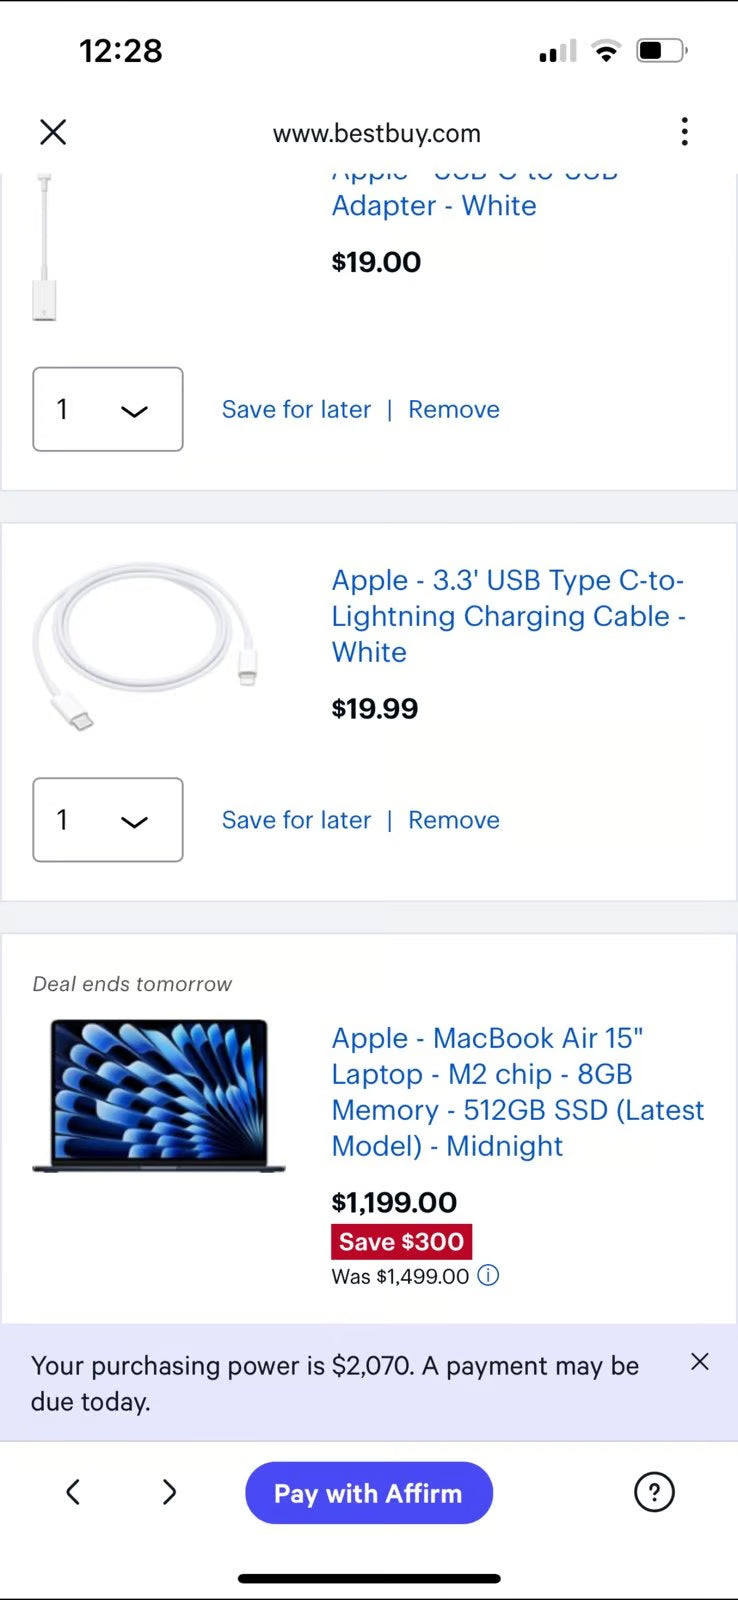Go forward using the right chevron arrow
This screenshot has height=1600, width=738.
pyautogui.click(x=168, y=1492)
